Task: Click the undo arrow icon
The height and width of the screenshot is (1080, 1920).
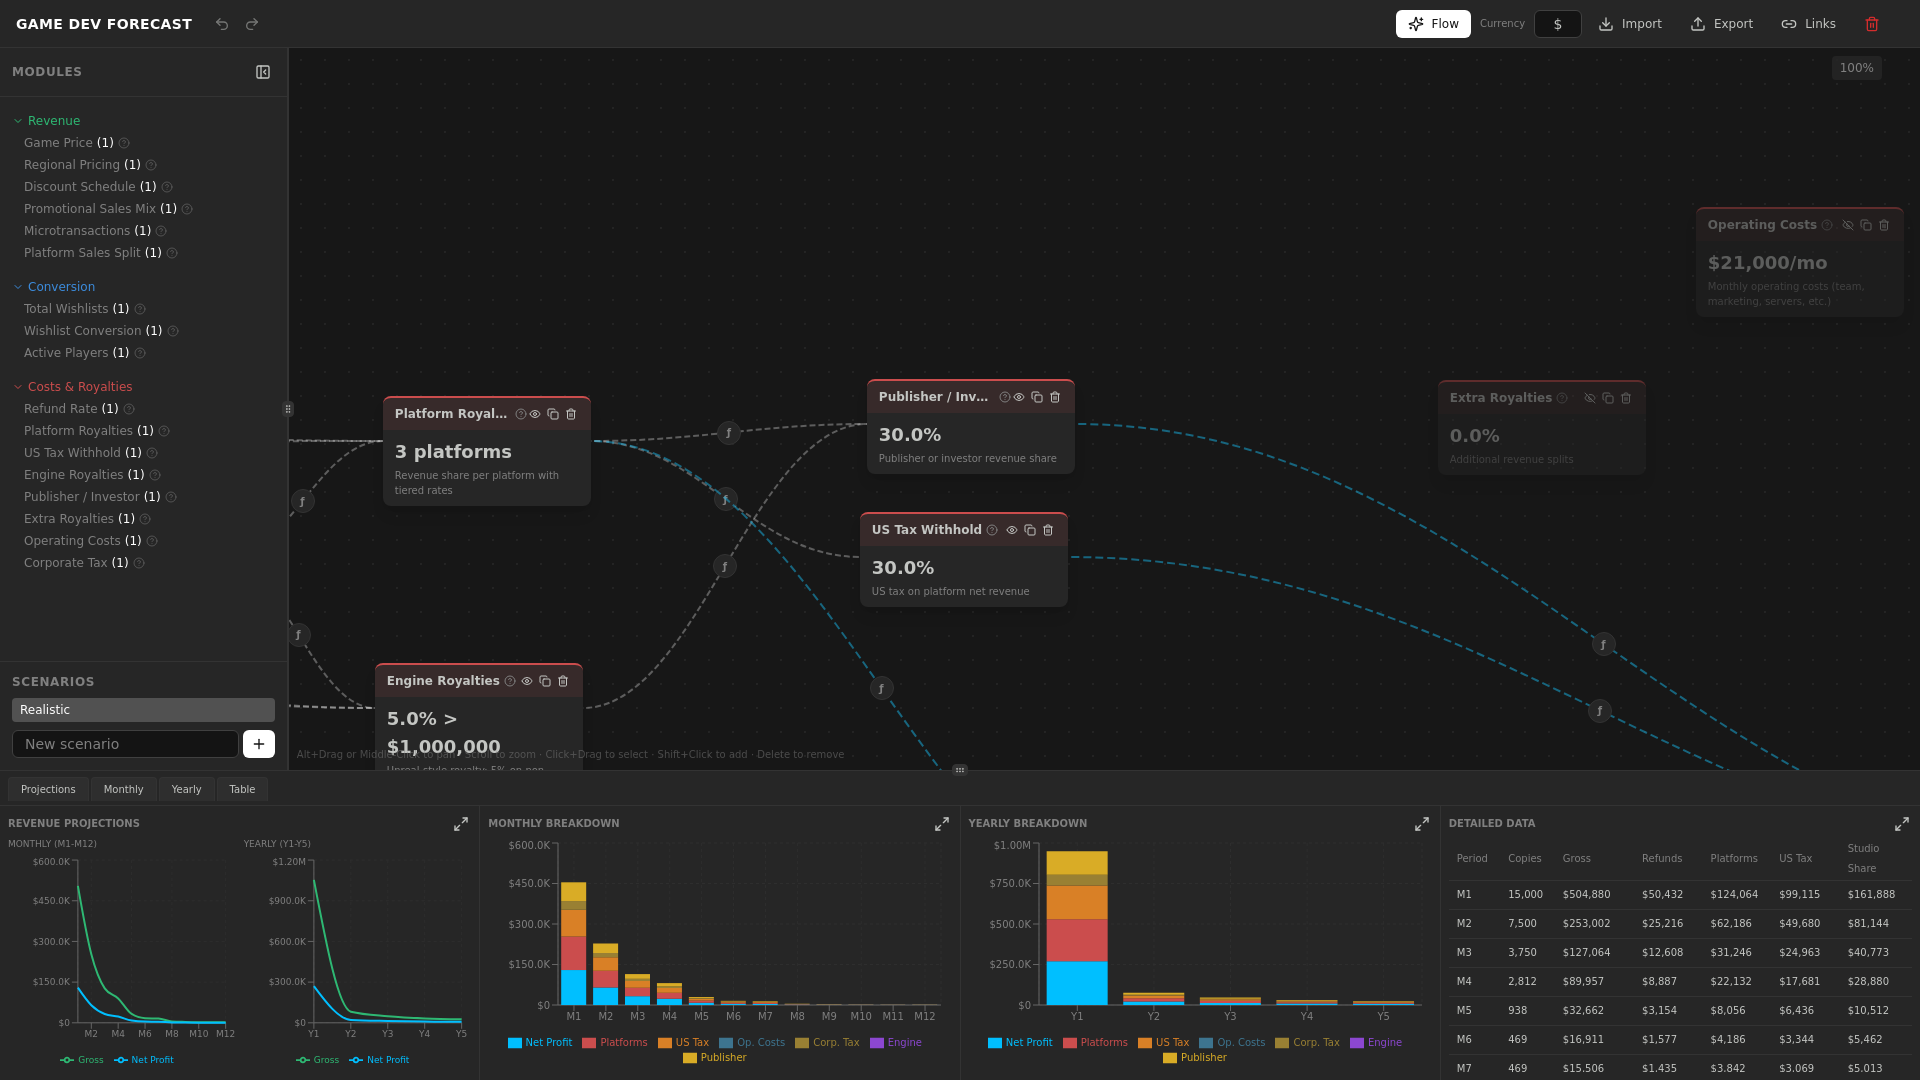Action: click(x=222, y=24)
